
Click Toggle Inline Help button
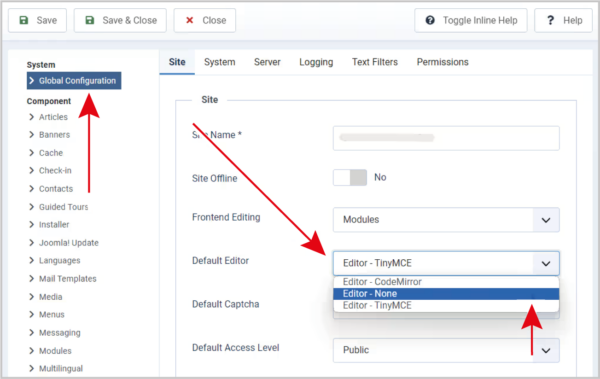(x=471, y=20)
